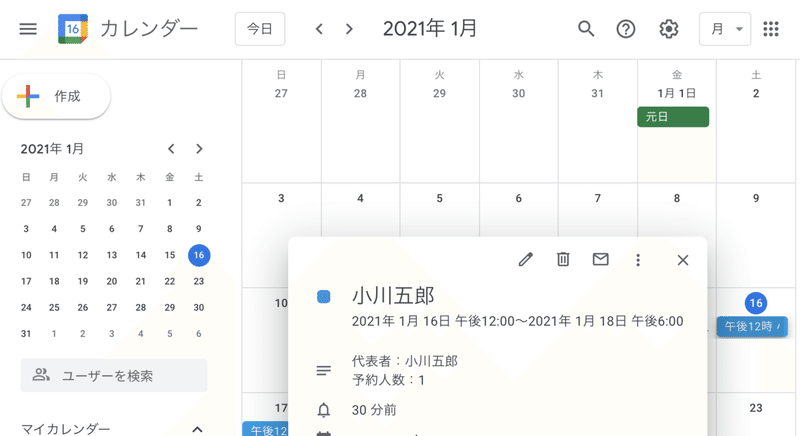
Task: Click the 2021年 1月 header title
Action: pos(430,29)
